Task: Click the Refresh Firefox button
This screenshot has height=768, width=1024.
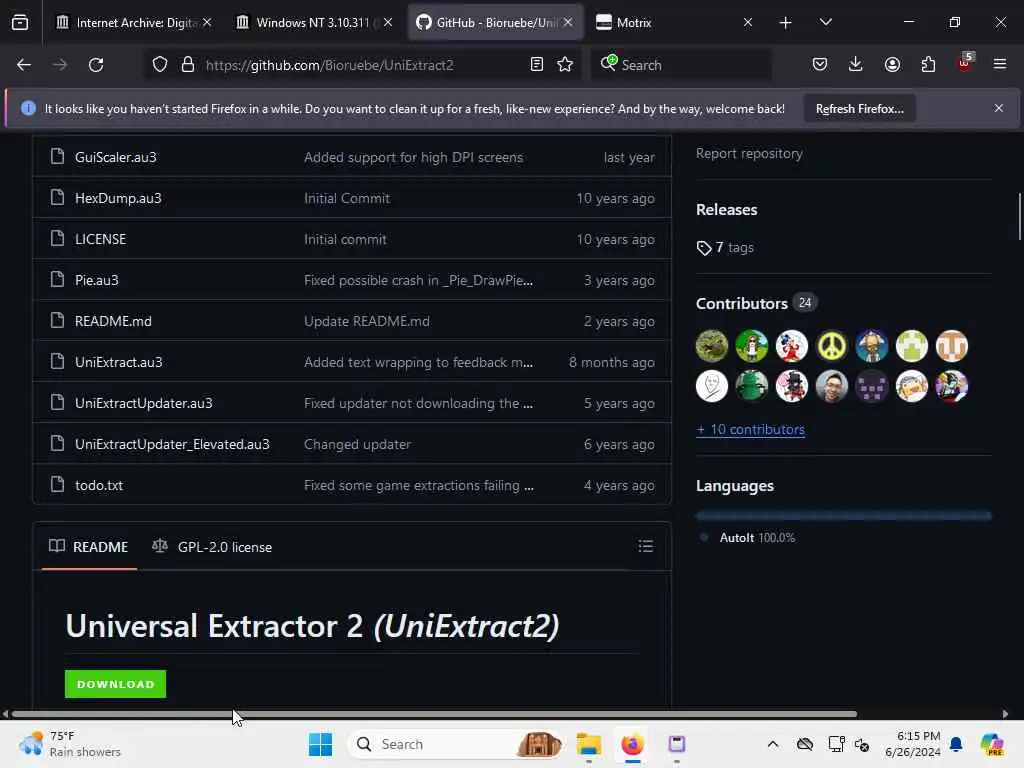Action: pyautogui.click(x=859, y=109)
